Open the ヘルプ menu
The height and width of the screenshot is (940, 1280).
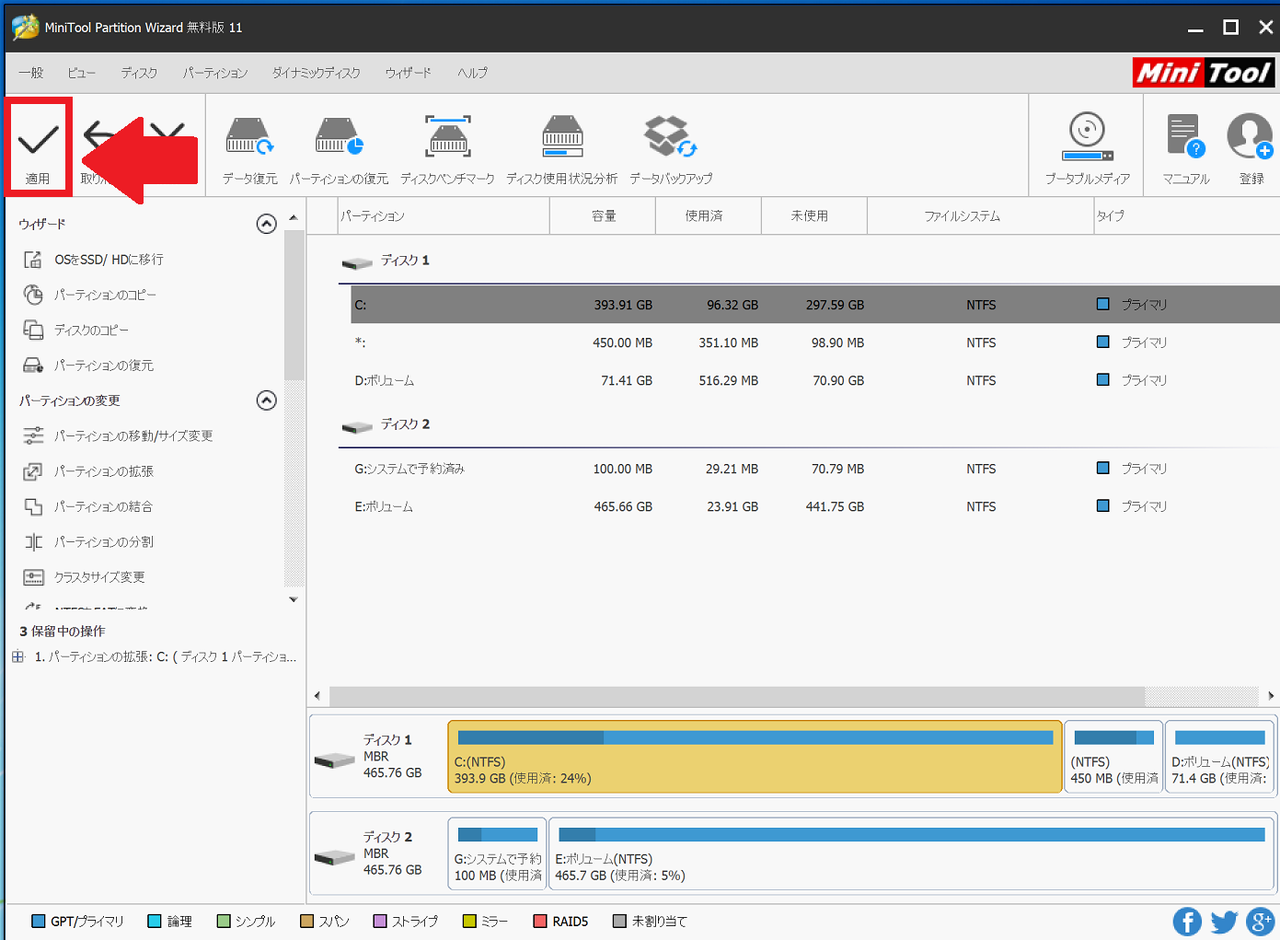[x=472, y=73]
